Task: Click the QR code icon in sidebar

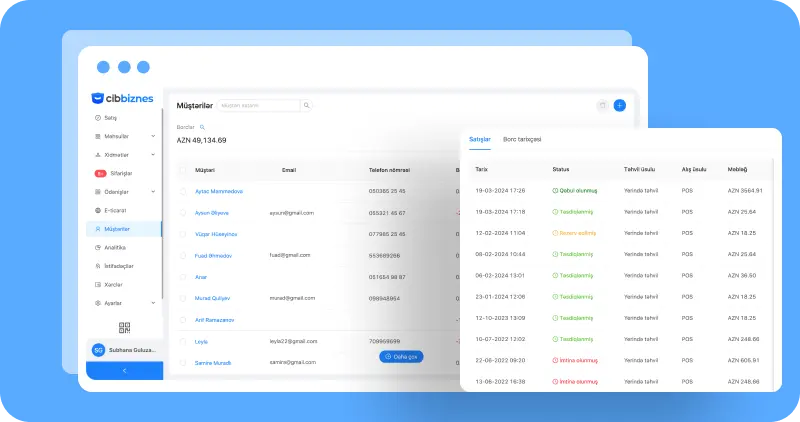Action: pyautogui.click(x=125, y=328)
